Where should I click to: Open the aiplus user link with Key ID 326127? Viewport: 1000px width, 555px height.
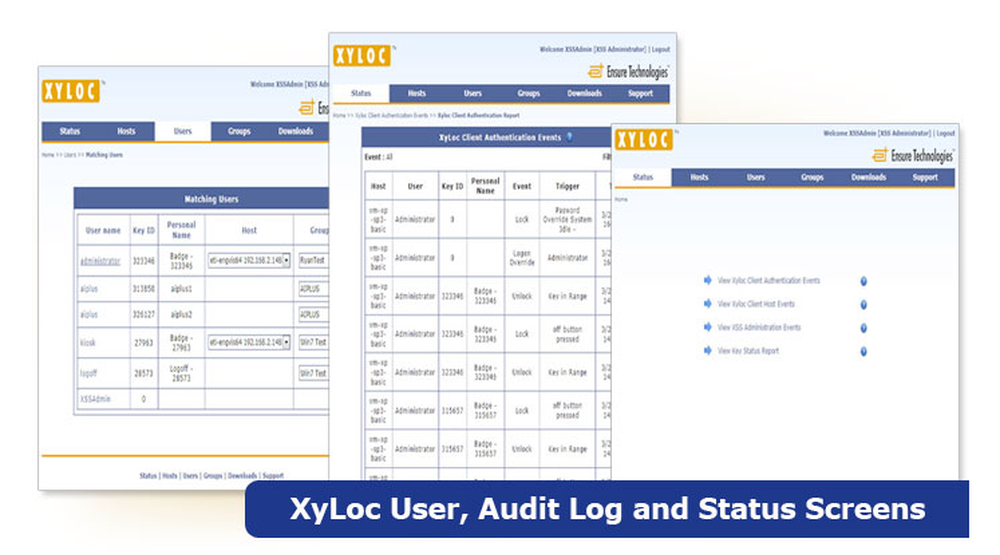89,314
